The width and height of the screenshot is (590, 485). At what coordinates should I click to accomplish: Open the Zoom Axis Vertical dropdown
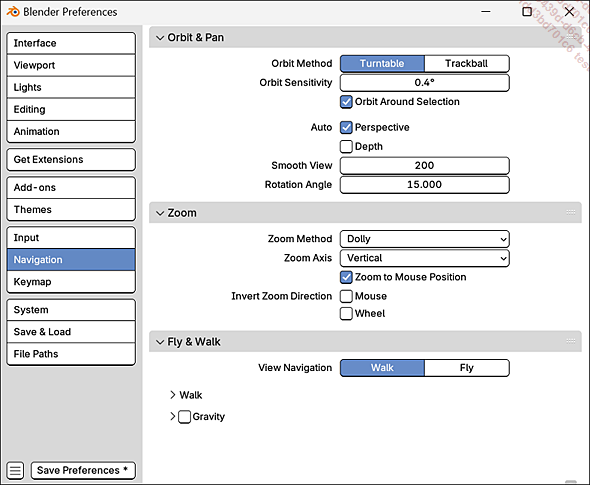click(424, 258)
